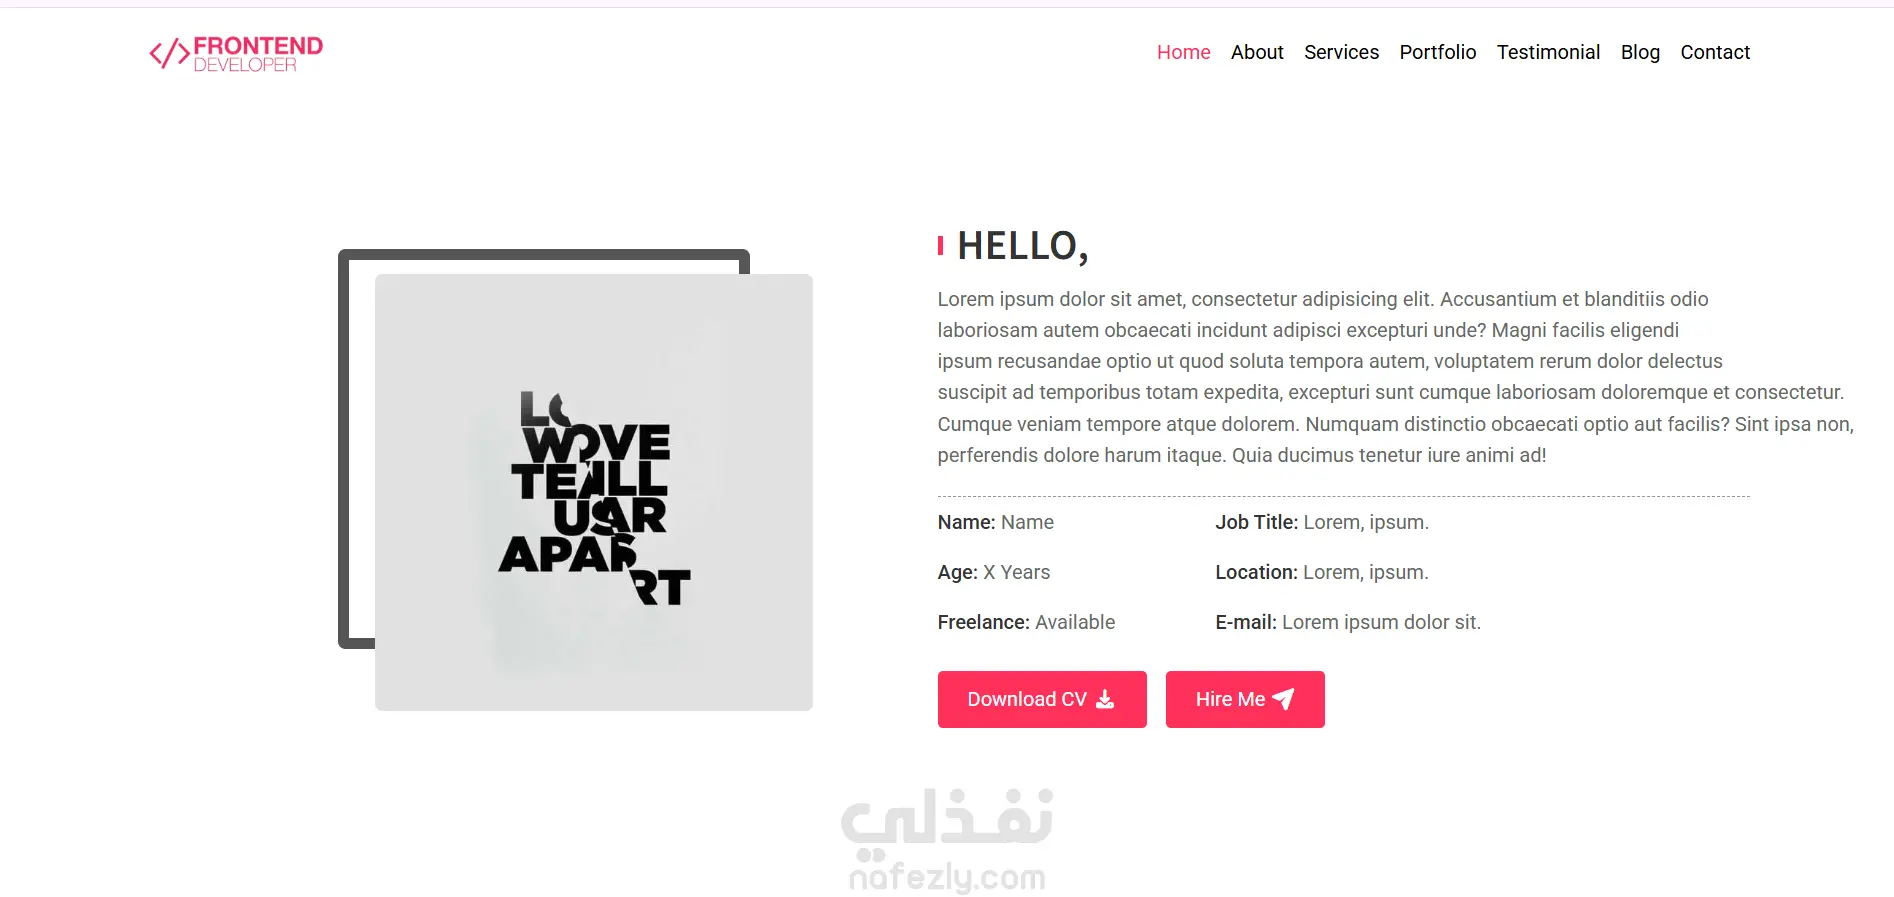Click the Hire Me button
The height and width of the screenshot is (897, 1894).
tap(1245, 699)
